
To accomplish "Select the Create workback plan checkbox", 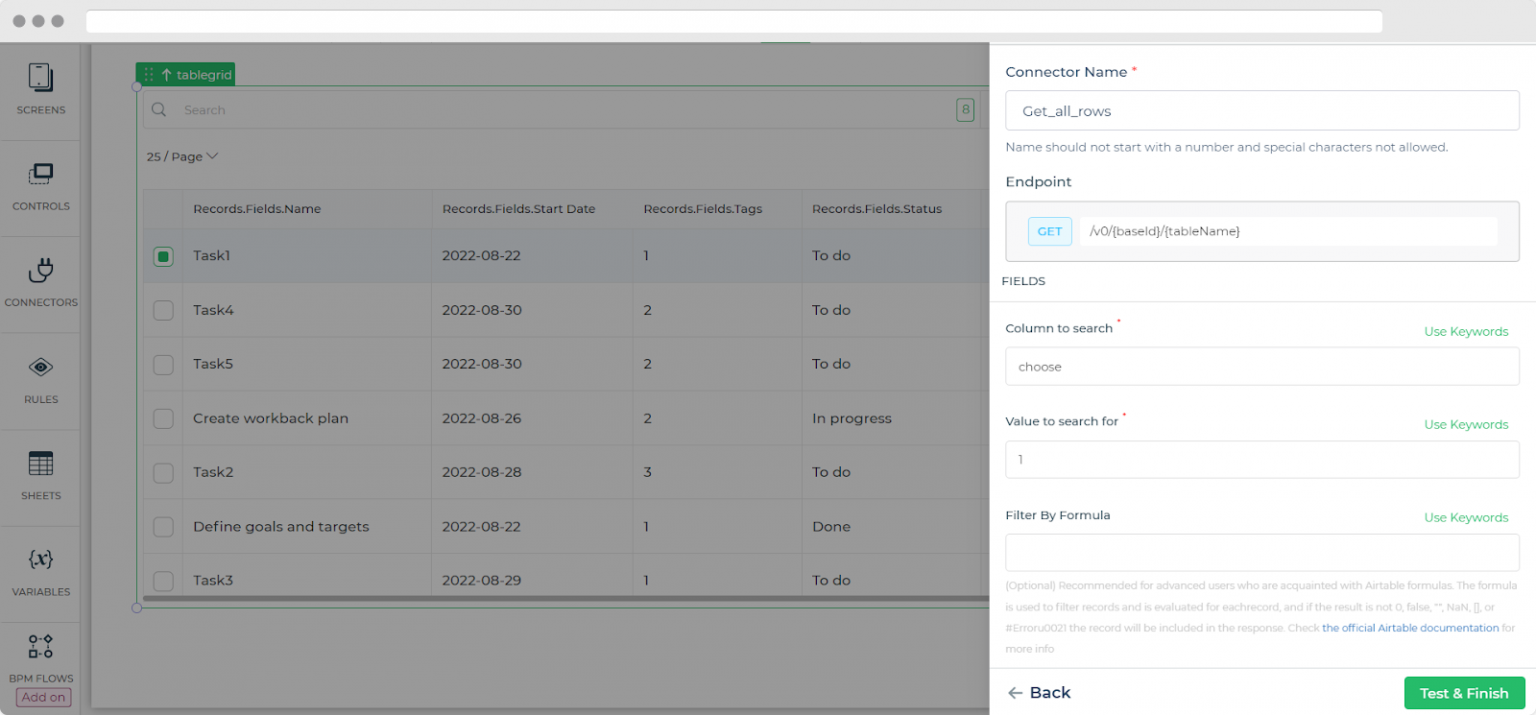I will click(163, 418).
